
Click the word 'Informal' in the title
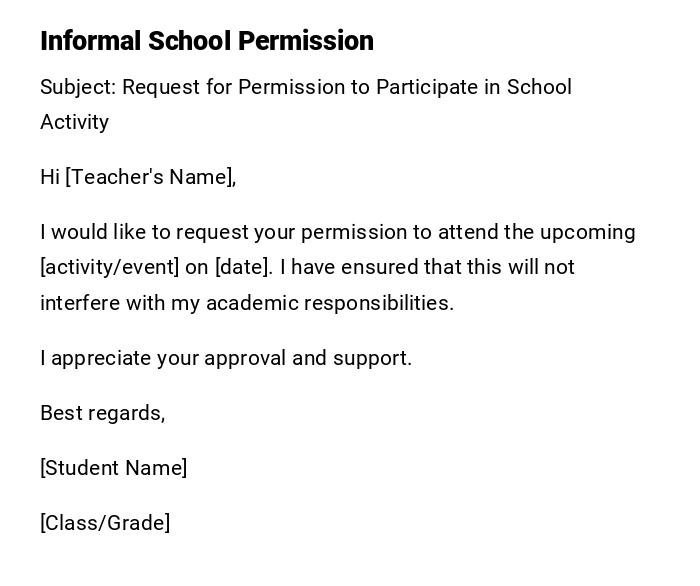pos(91,41)
